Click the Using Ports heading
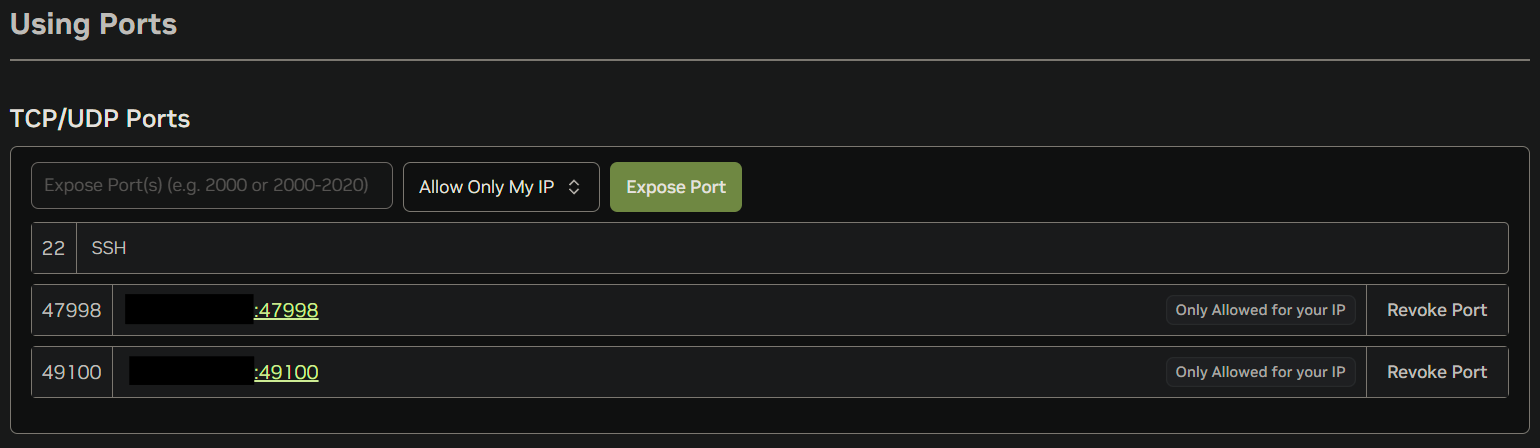1540x448 pixels. [x=93, y=24]
